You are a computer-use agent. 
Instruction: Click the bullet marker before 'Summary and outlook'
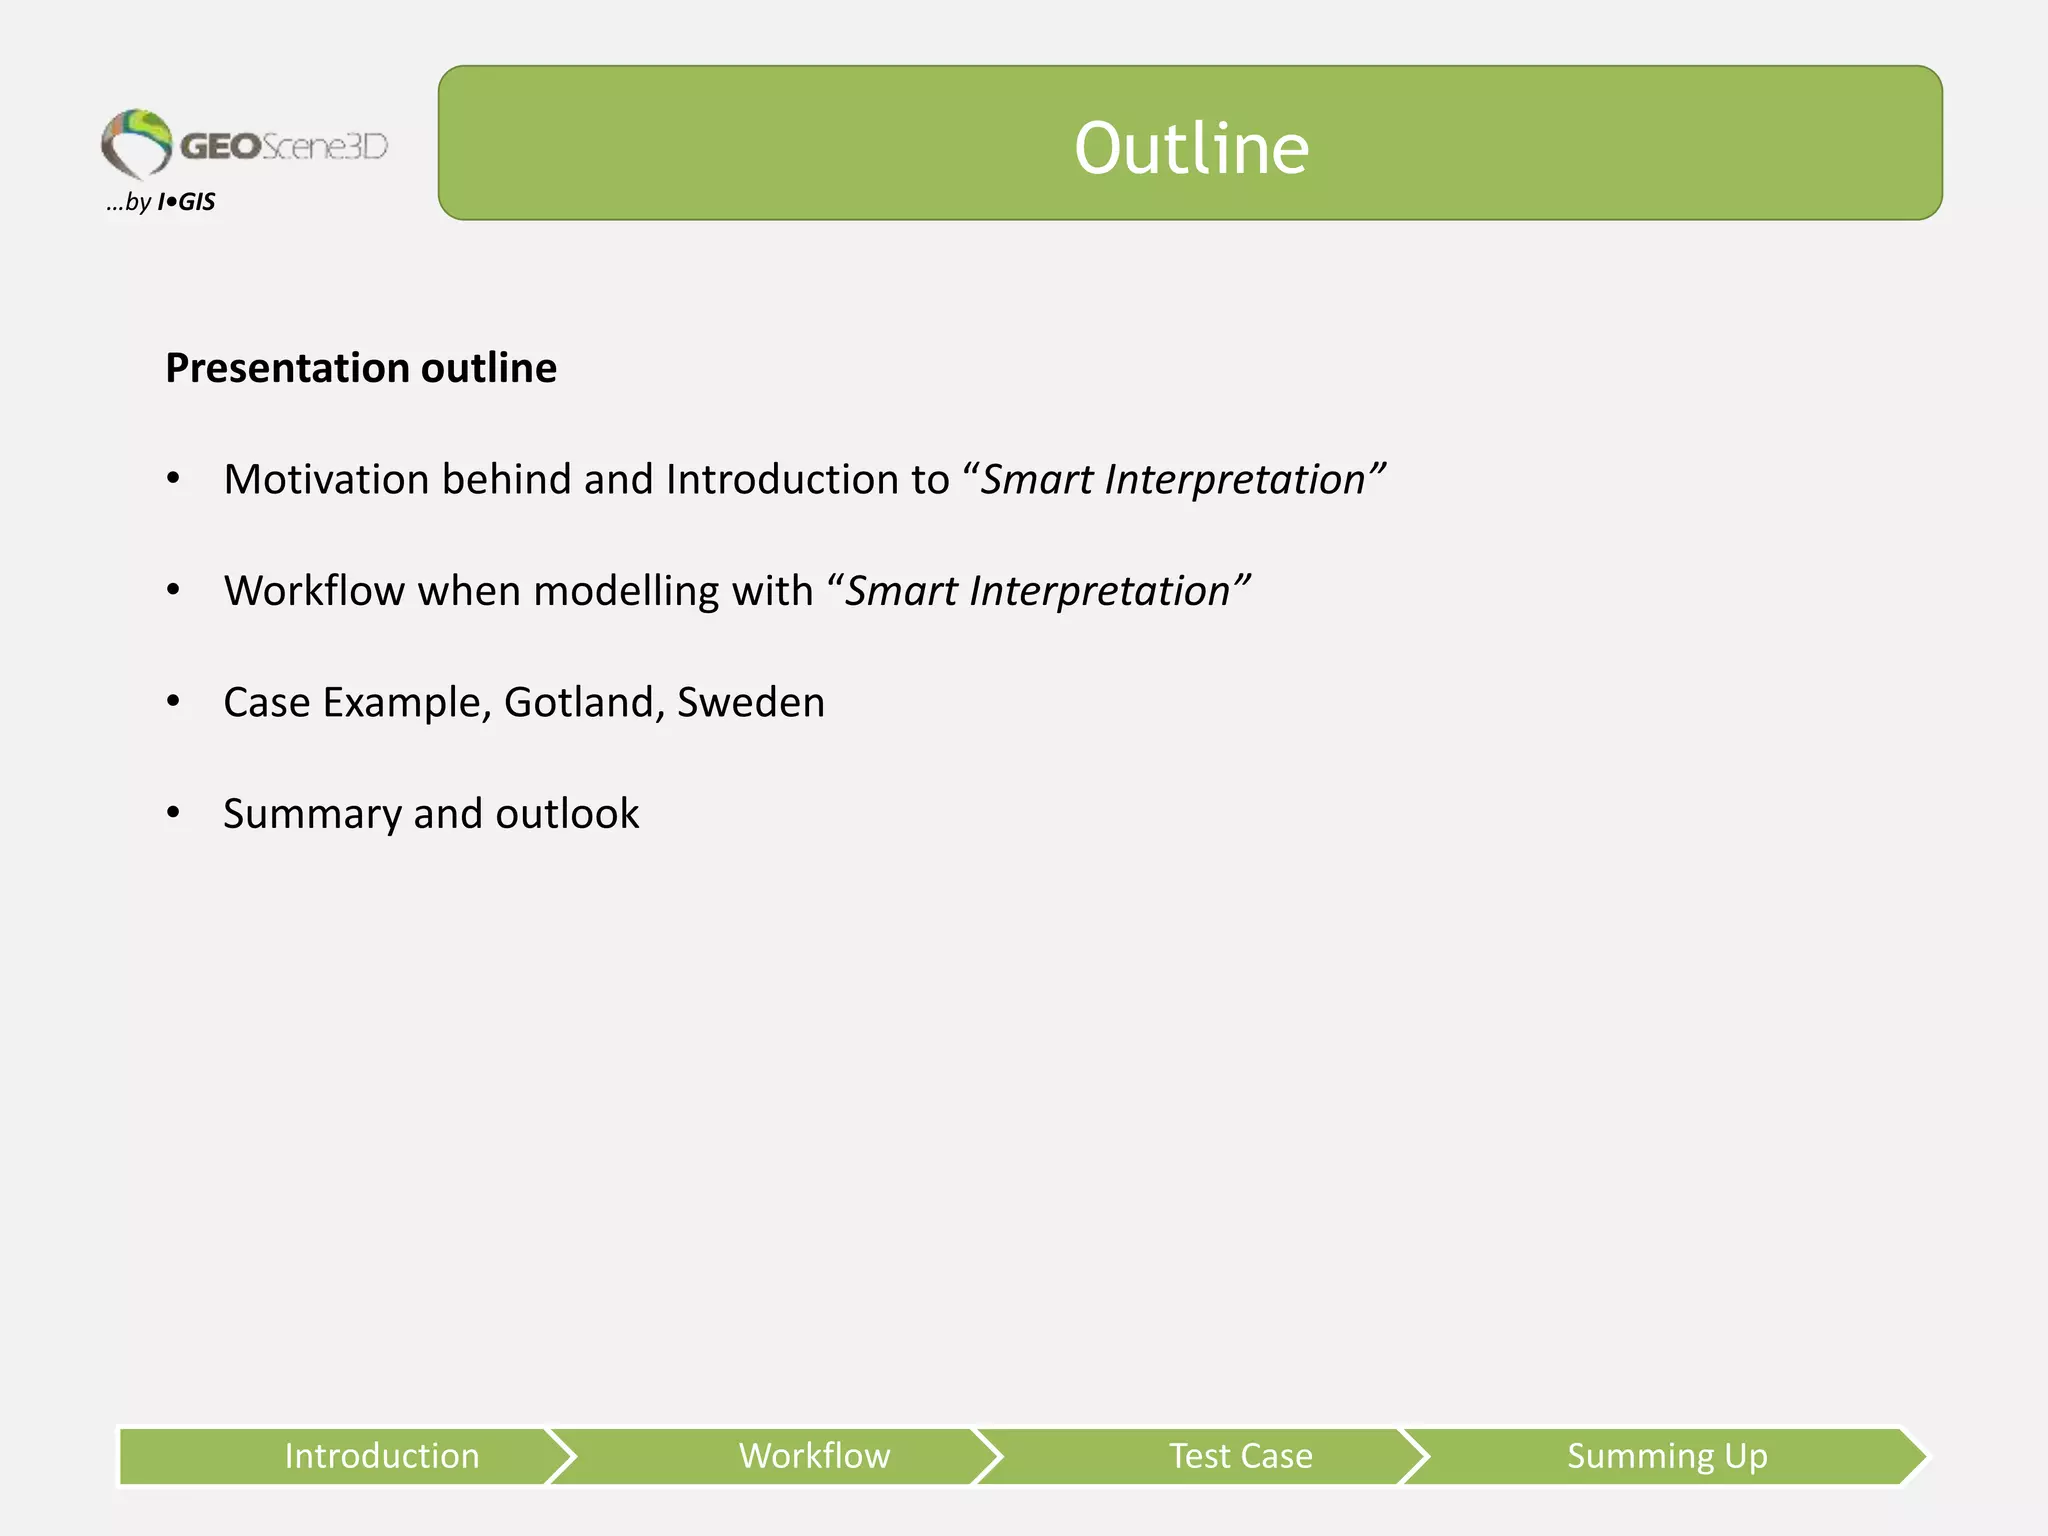click(174, 813)
